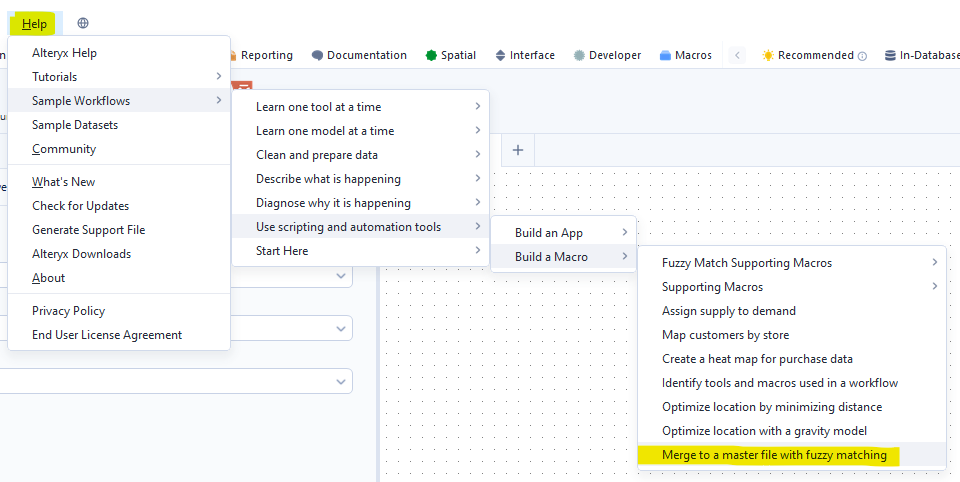The width and height of the screenshot is (960, 482).
Task: Open the In-Database tool category
Action: click(919, 56)
